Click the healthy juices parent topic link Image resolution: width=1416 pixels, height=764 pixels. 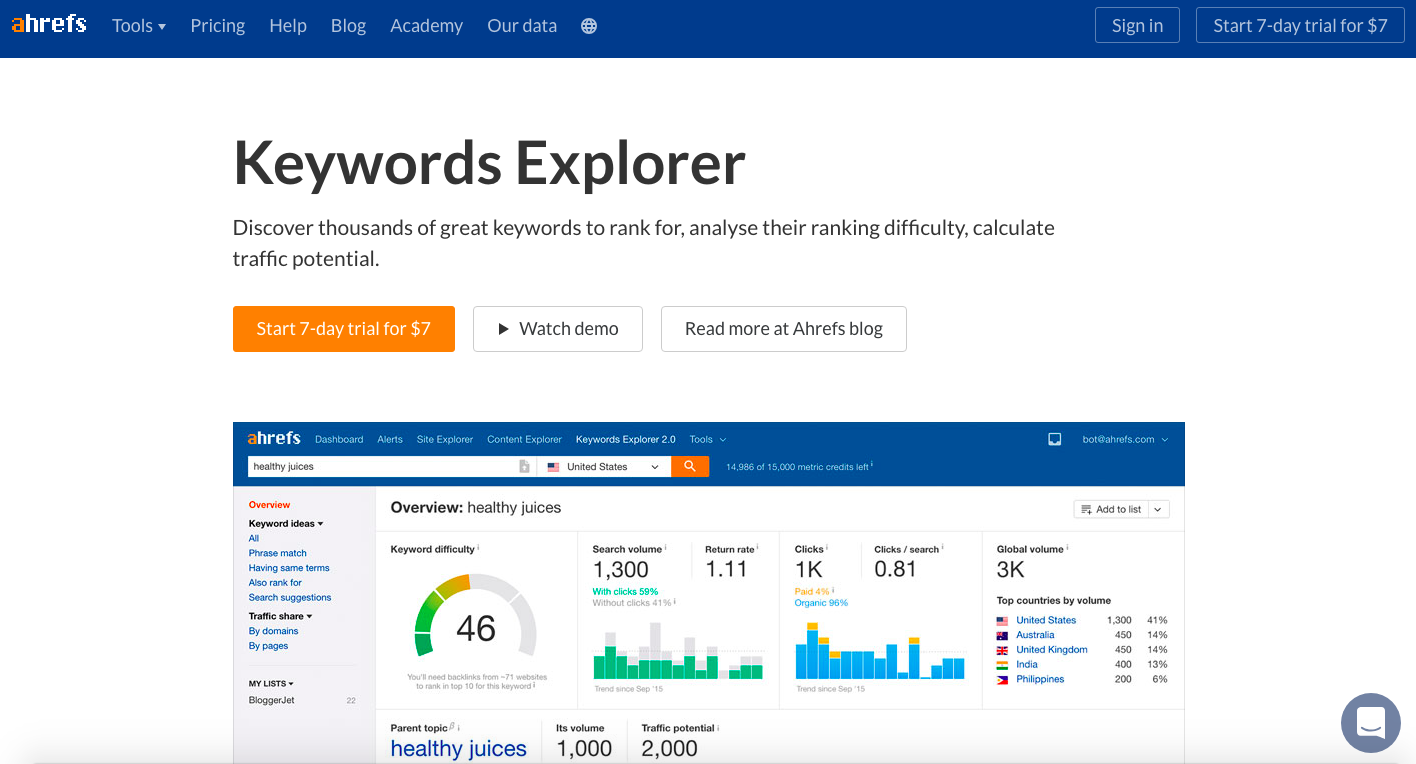(x=459, y=749)
